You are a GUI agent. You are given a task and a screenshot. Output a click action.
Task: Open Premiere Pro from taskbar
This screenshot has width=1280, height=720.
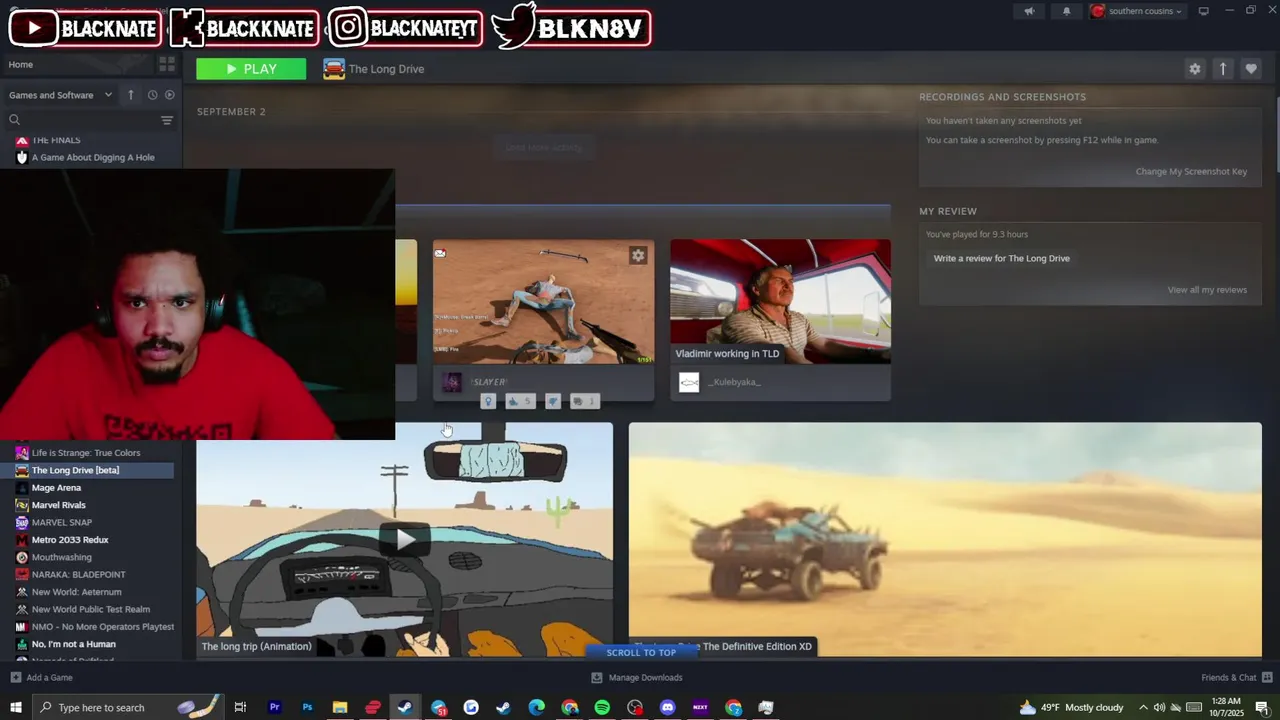pos(274,707)
